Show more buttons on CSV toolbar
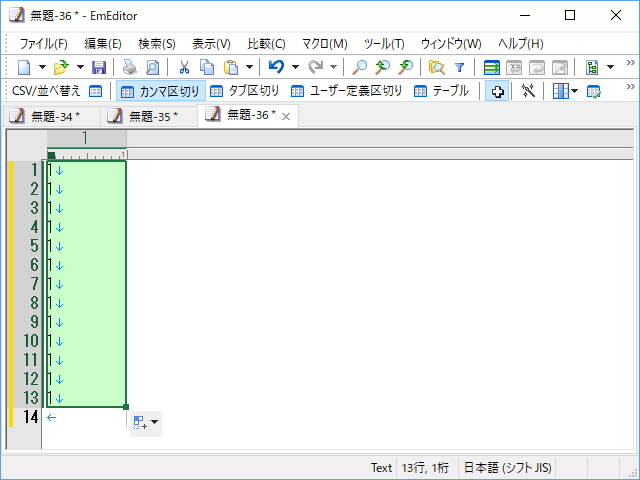Screen dimensions: 640x480 pyautogui.click(x=631, y=87)
